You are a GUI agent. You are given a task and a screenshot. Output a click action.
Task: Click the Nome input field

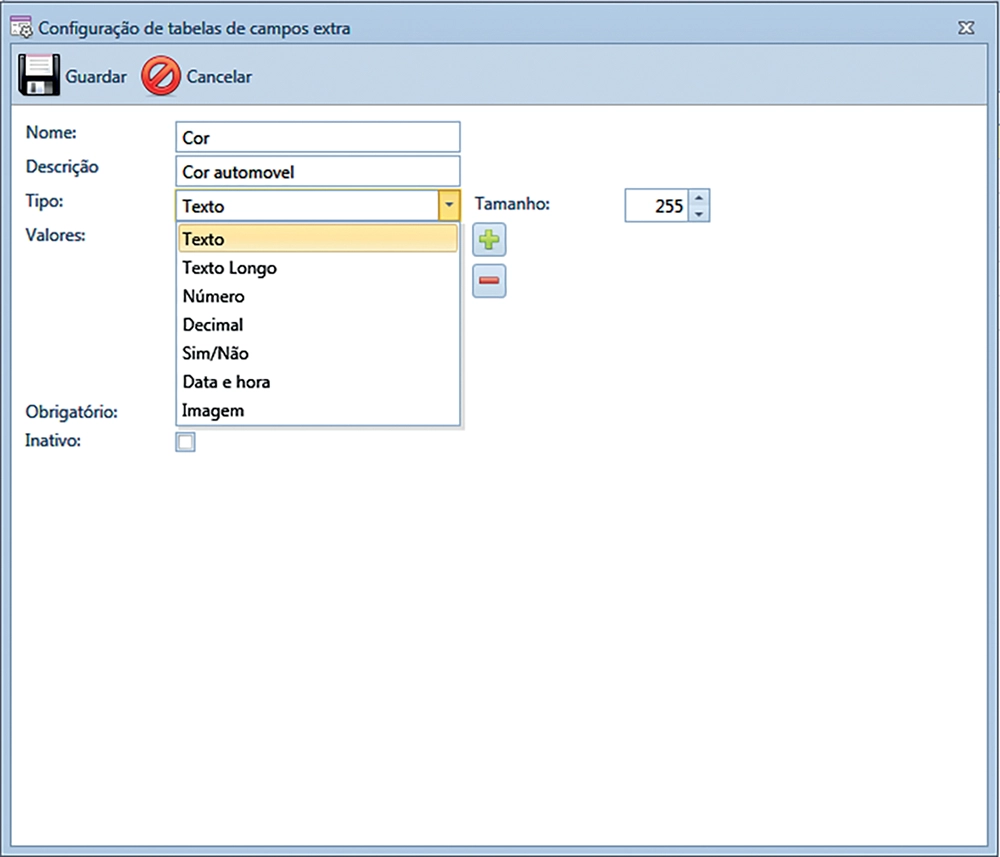[317, 138]
